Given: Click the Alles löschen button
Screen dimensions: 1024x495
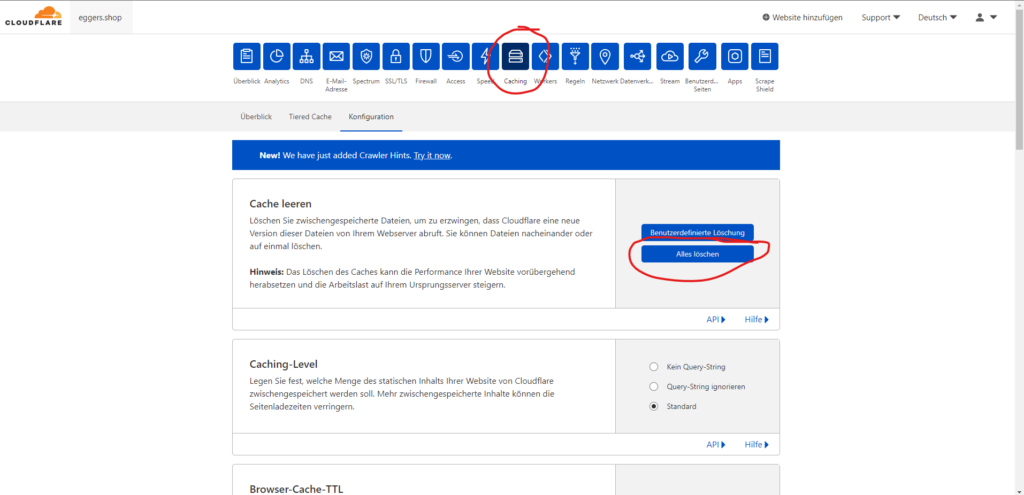Looking at the screenshot, I should pyautogui.click(x=697, y=254).
